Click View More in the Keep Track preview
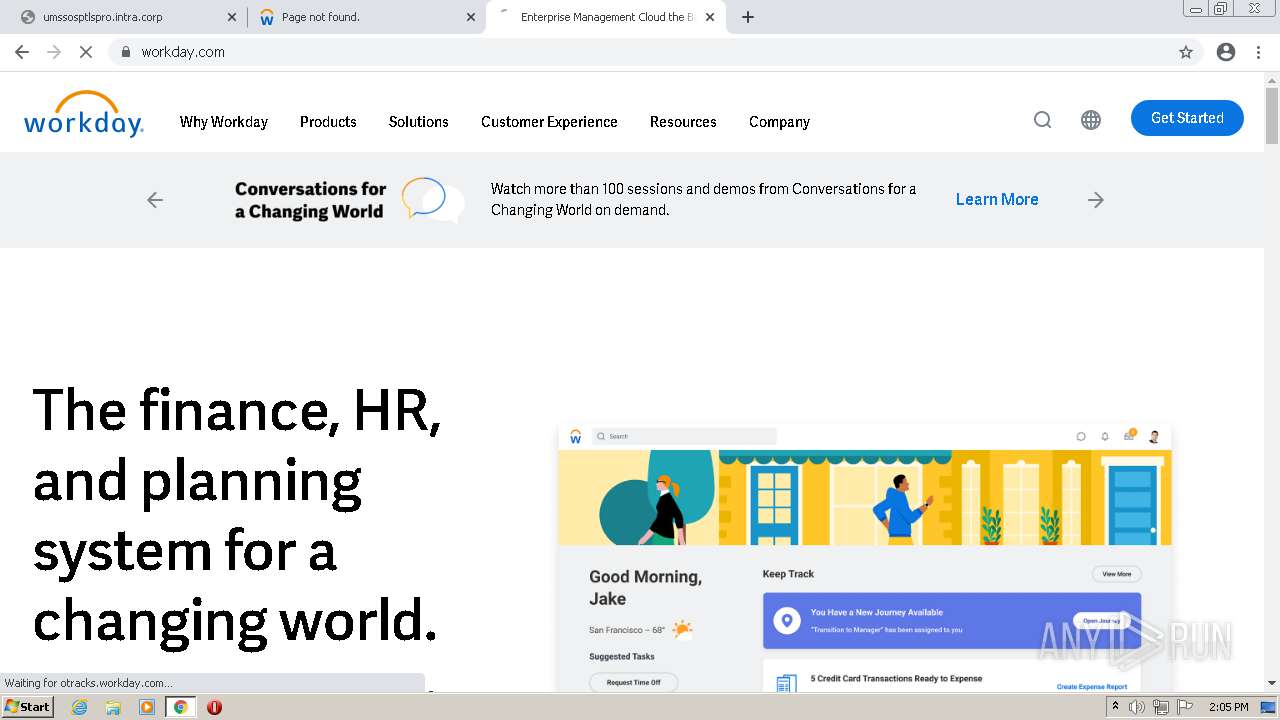This screenshot has height=720, width=1280. pos(1116,574)
